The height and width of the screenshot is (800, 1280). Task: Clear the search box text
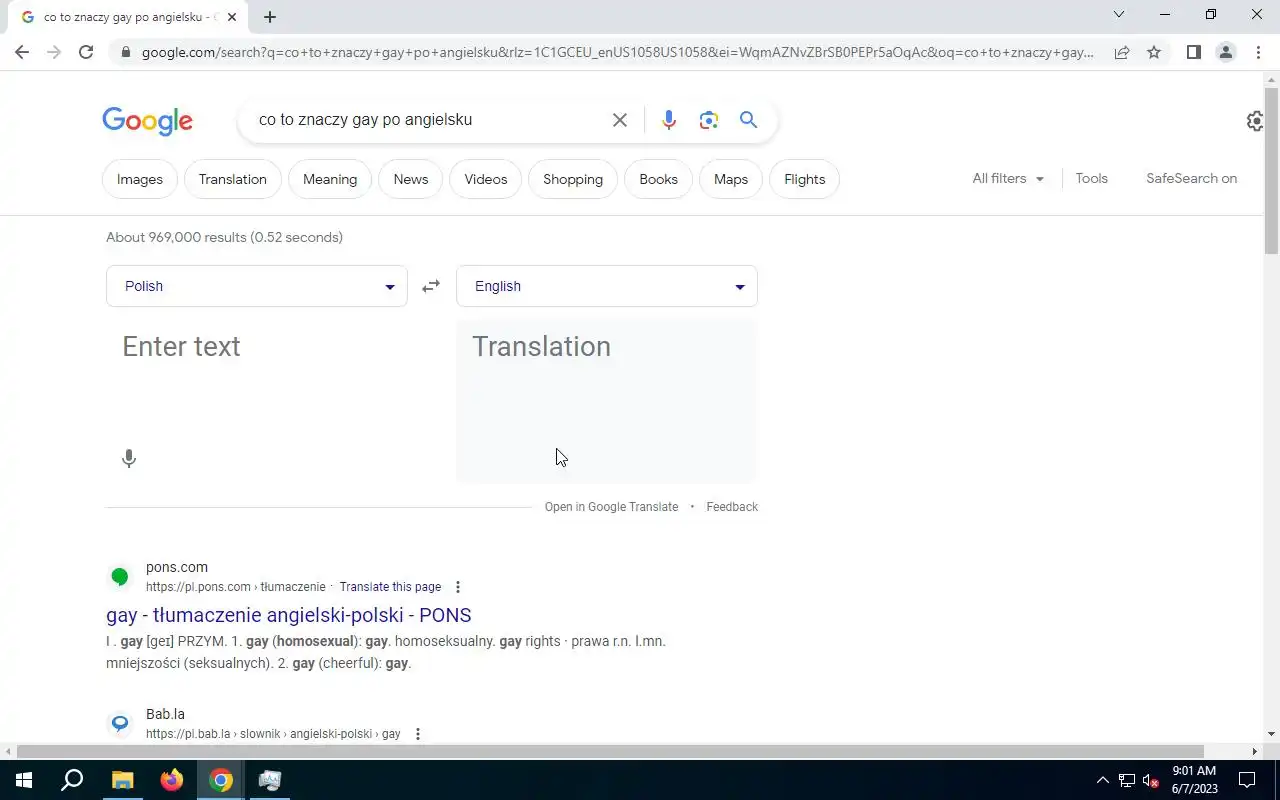point(620,120)
